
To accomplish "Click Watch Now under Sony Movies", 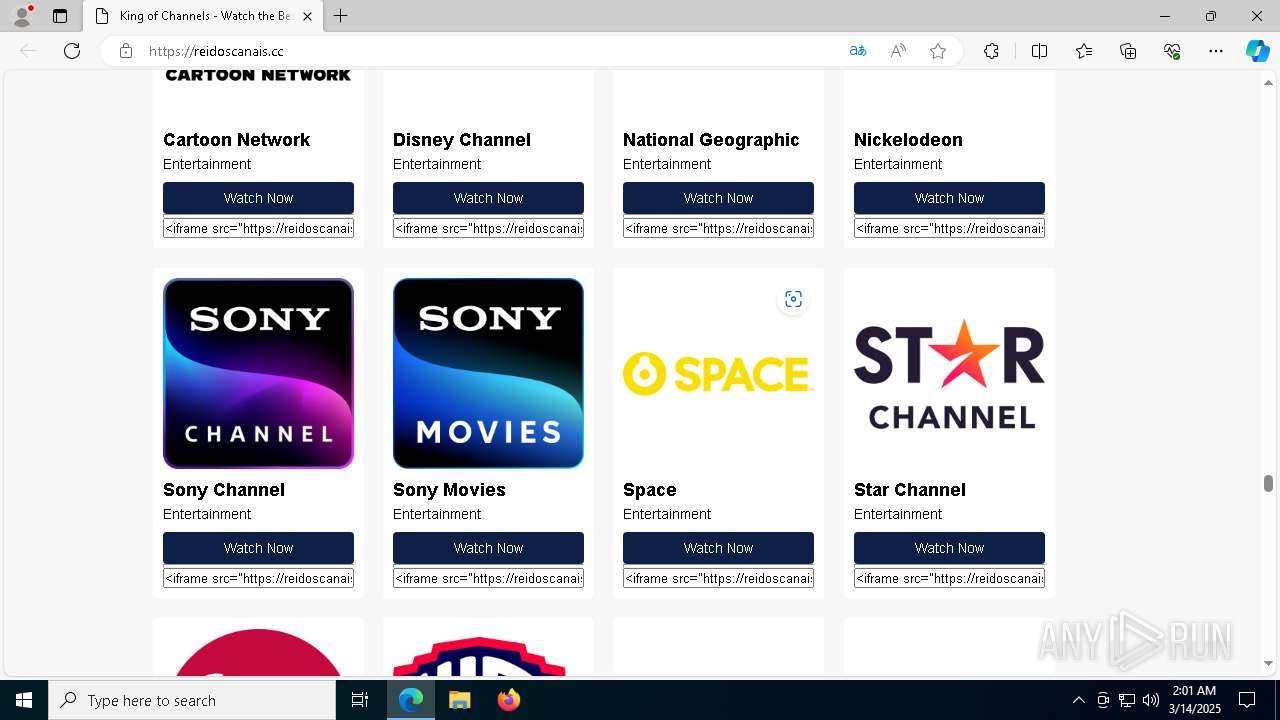I will (488, 548).
